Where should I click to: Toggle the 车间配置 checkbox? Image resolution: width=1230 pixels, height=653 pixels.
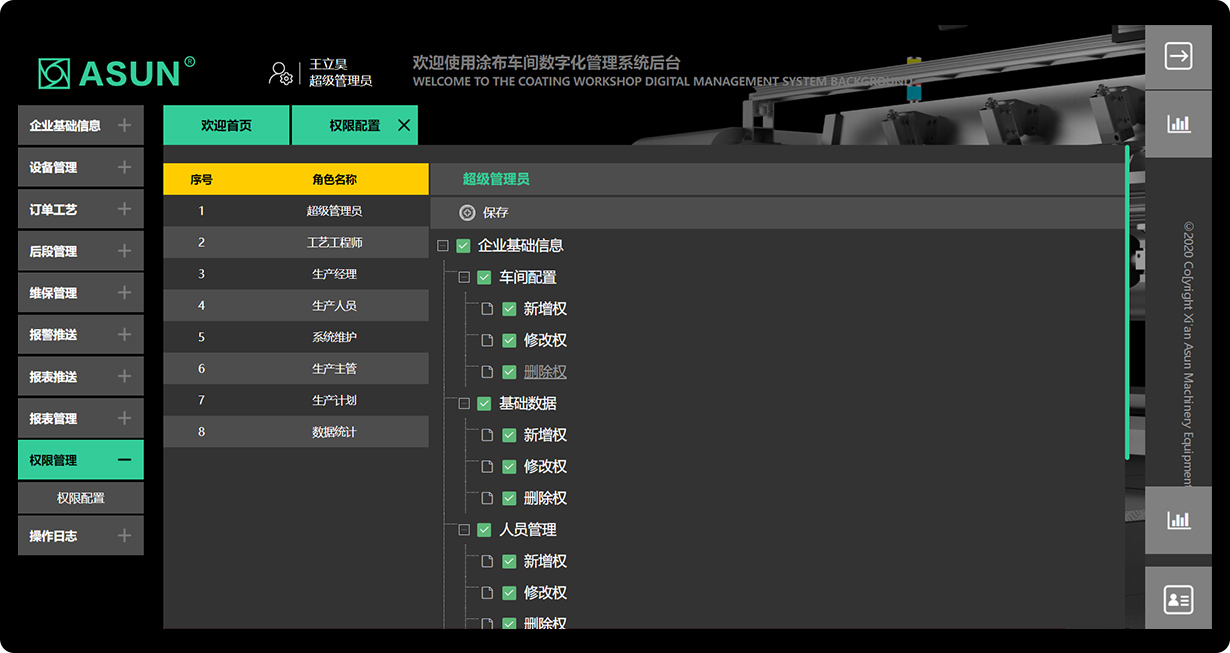click(484, 278)
